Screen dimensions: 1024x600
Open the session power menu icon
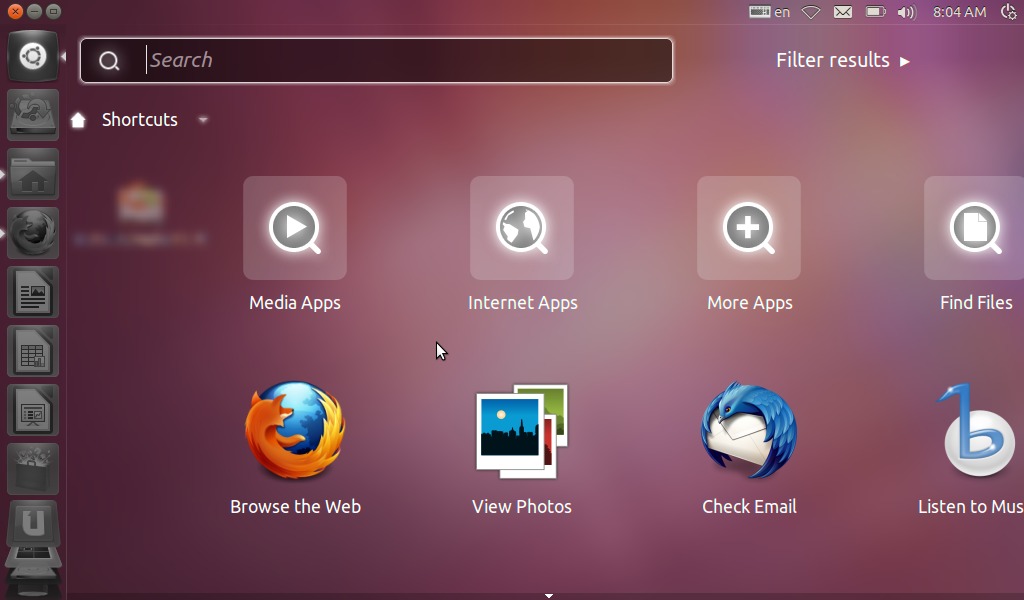click(1009, 12)
